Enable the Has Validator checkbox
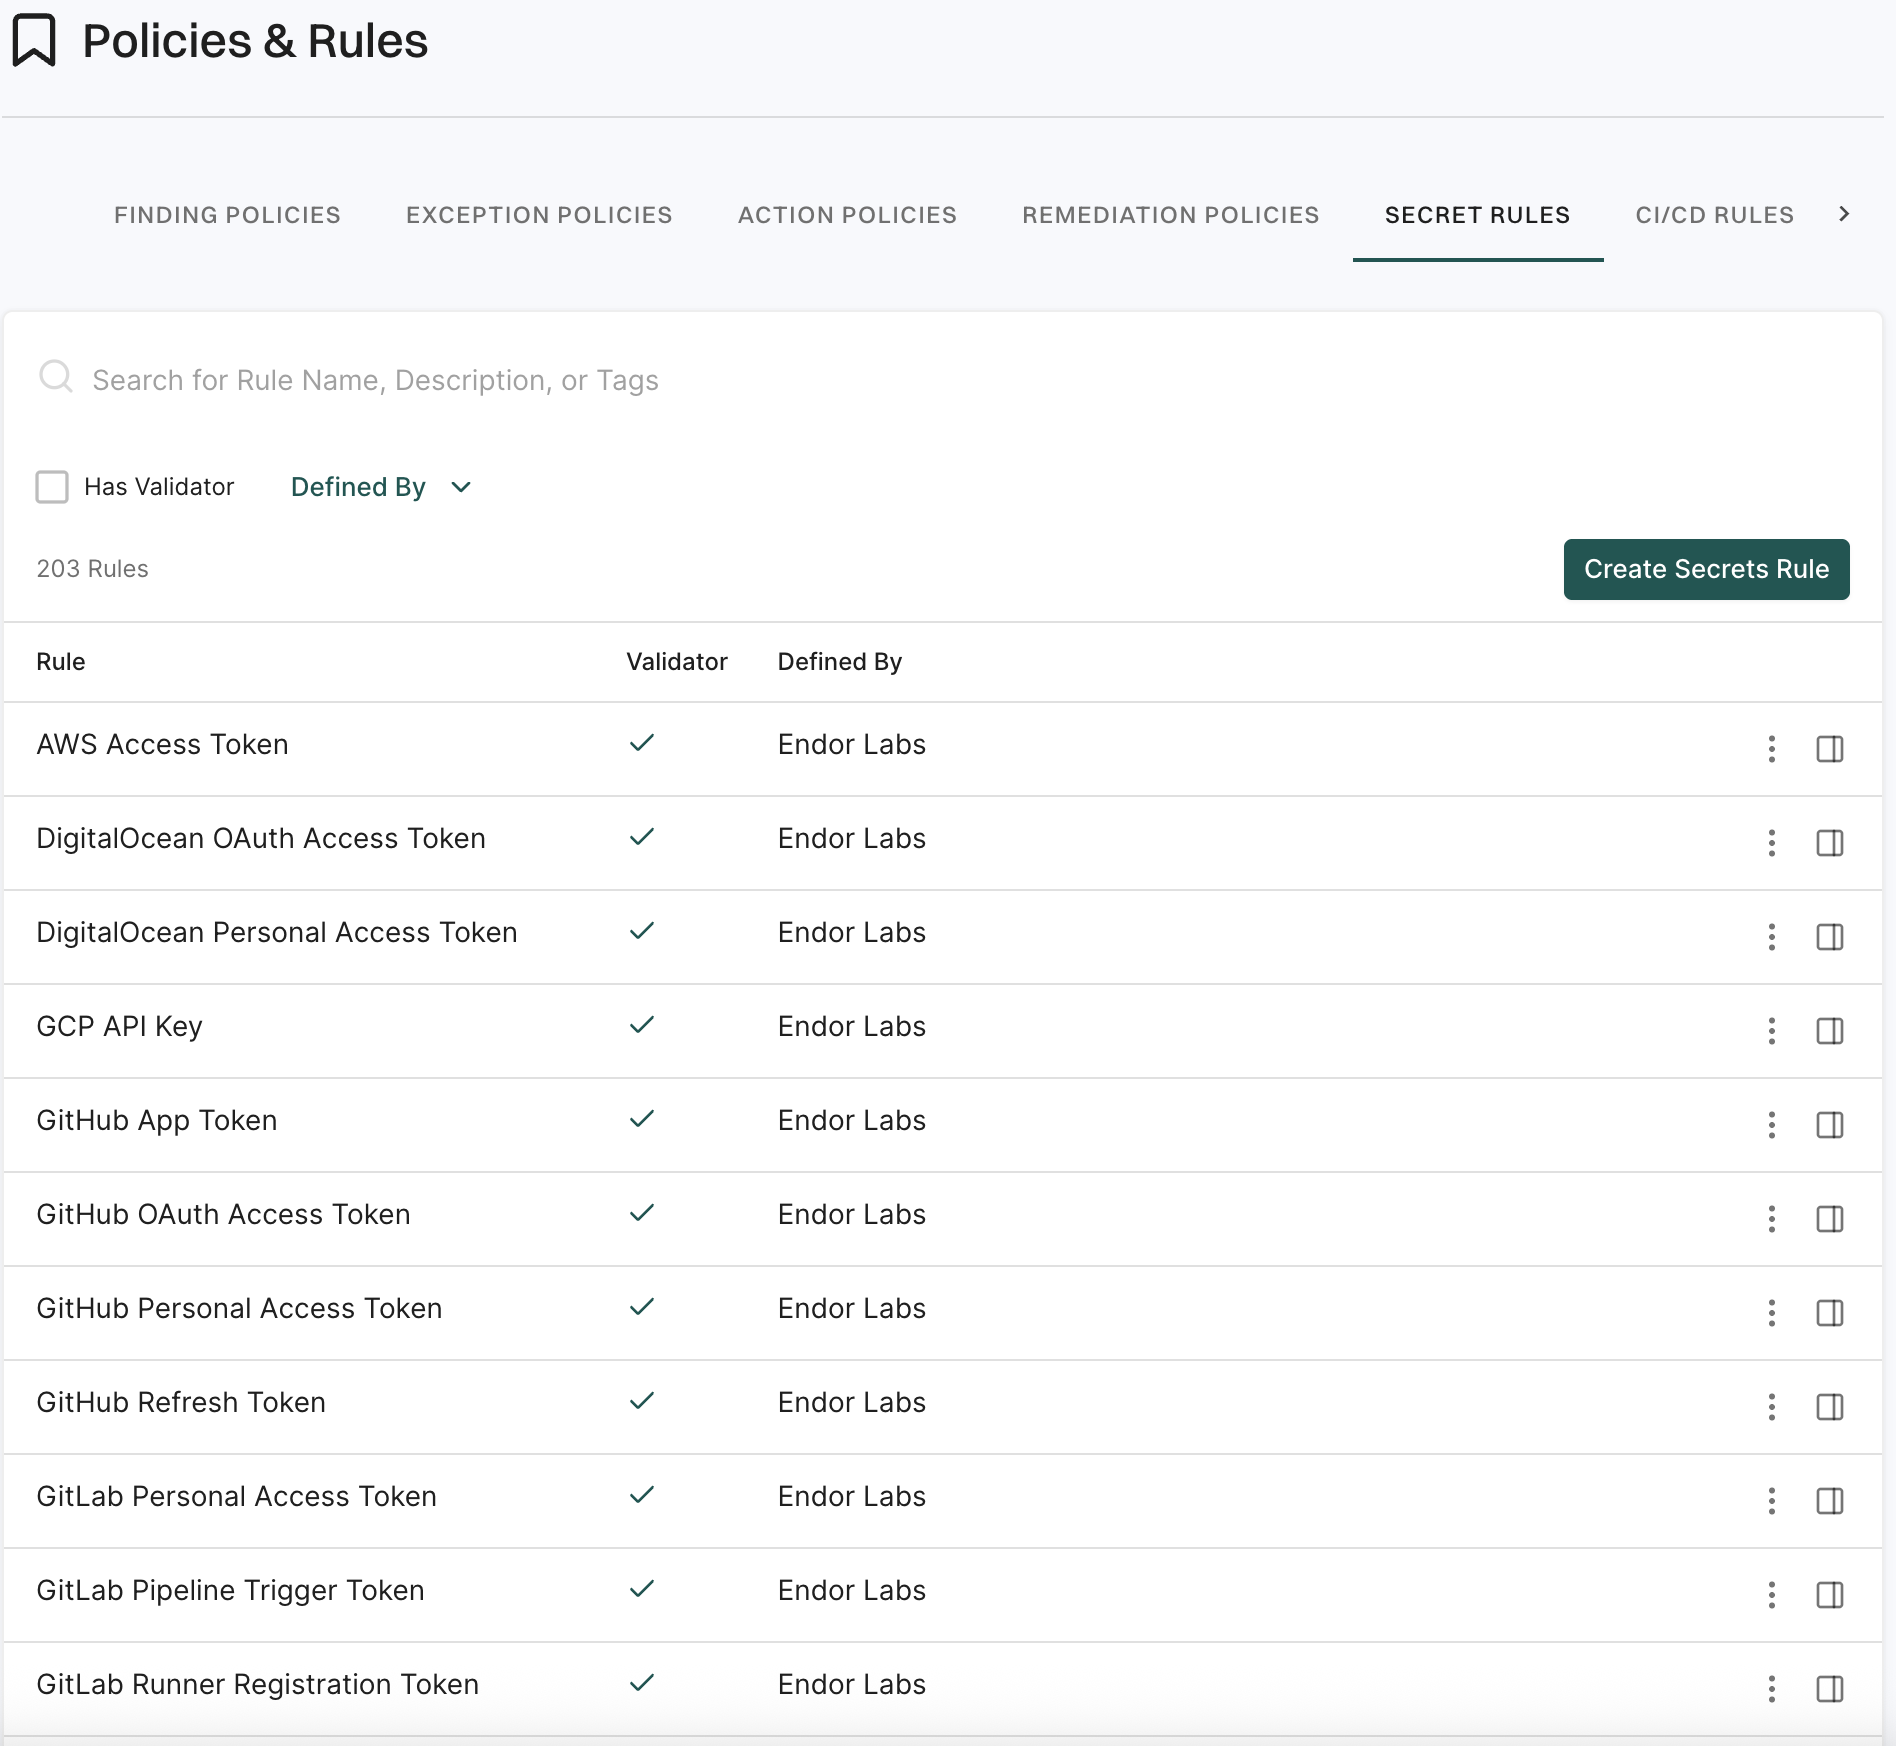The height and width of the screenshot is (1746, 1896). (52, 487)
